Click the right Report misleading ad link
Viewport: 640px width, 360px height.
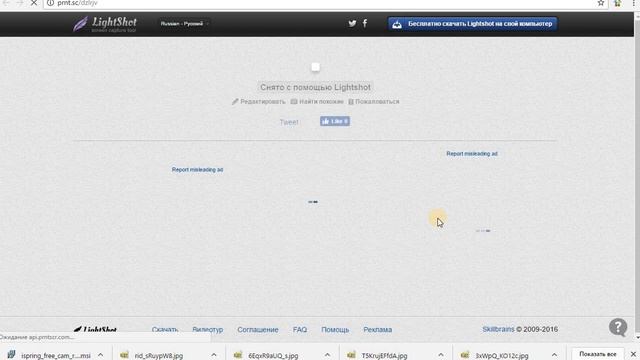(x=472, y=154)
